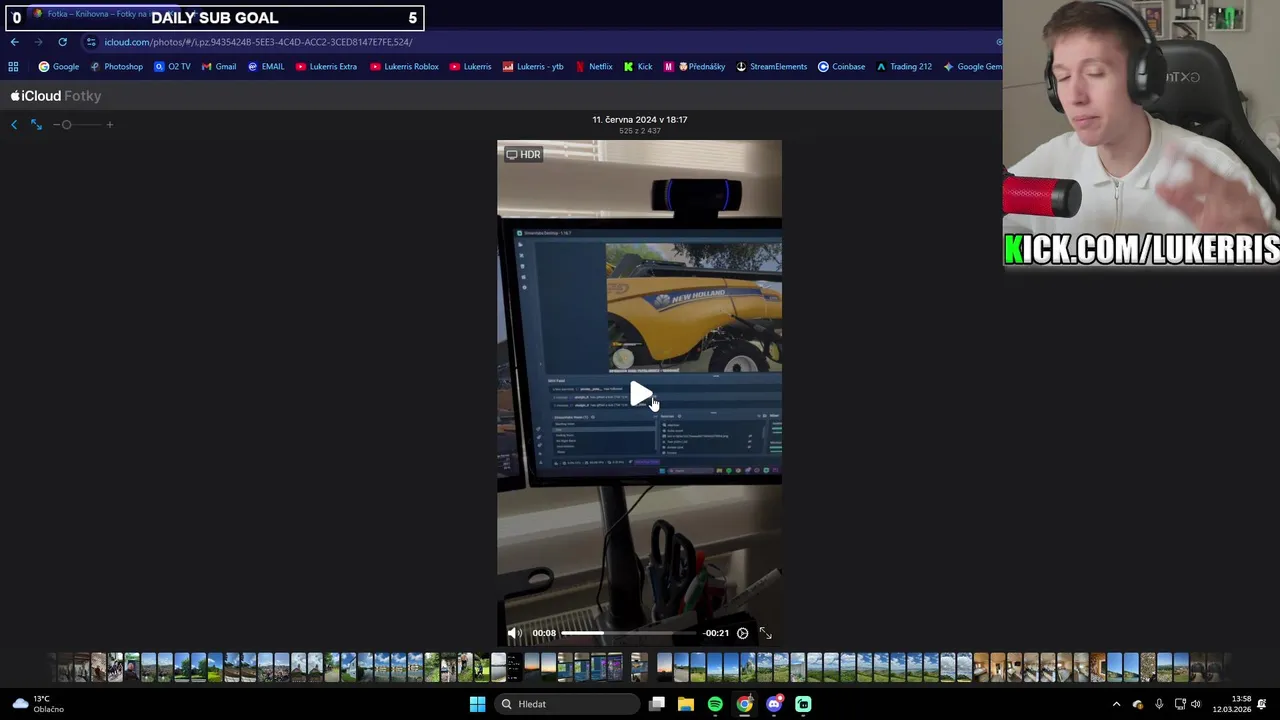The width and height of the screenshot is (1280, 720).
Task: Open the Photoshop bookmark
Action: [x=116, y=67]
